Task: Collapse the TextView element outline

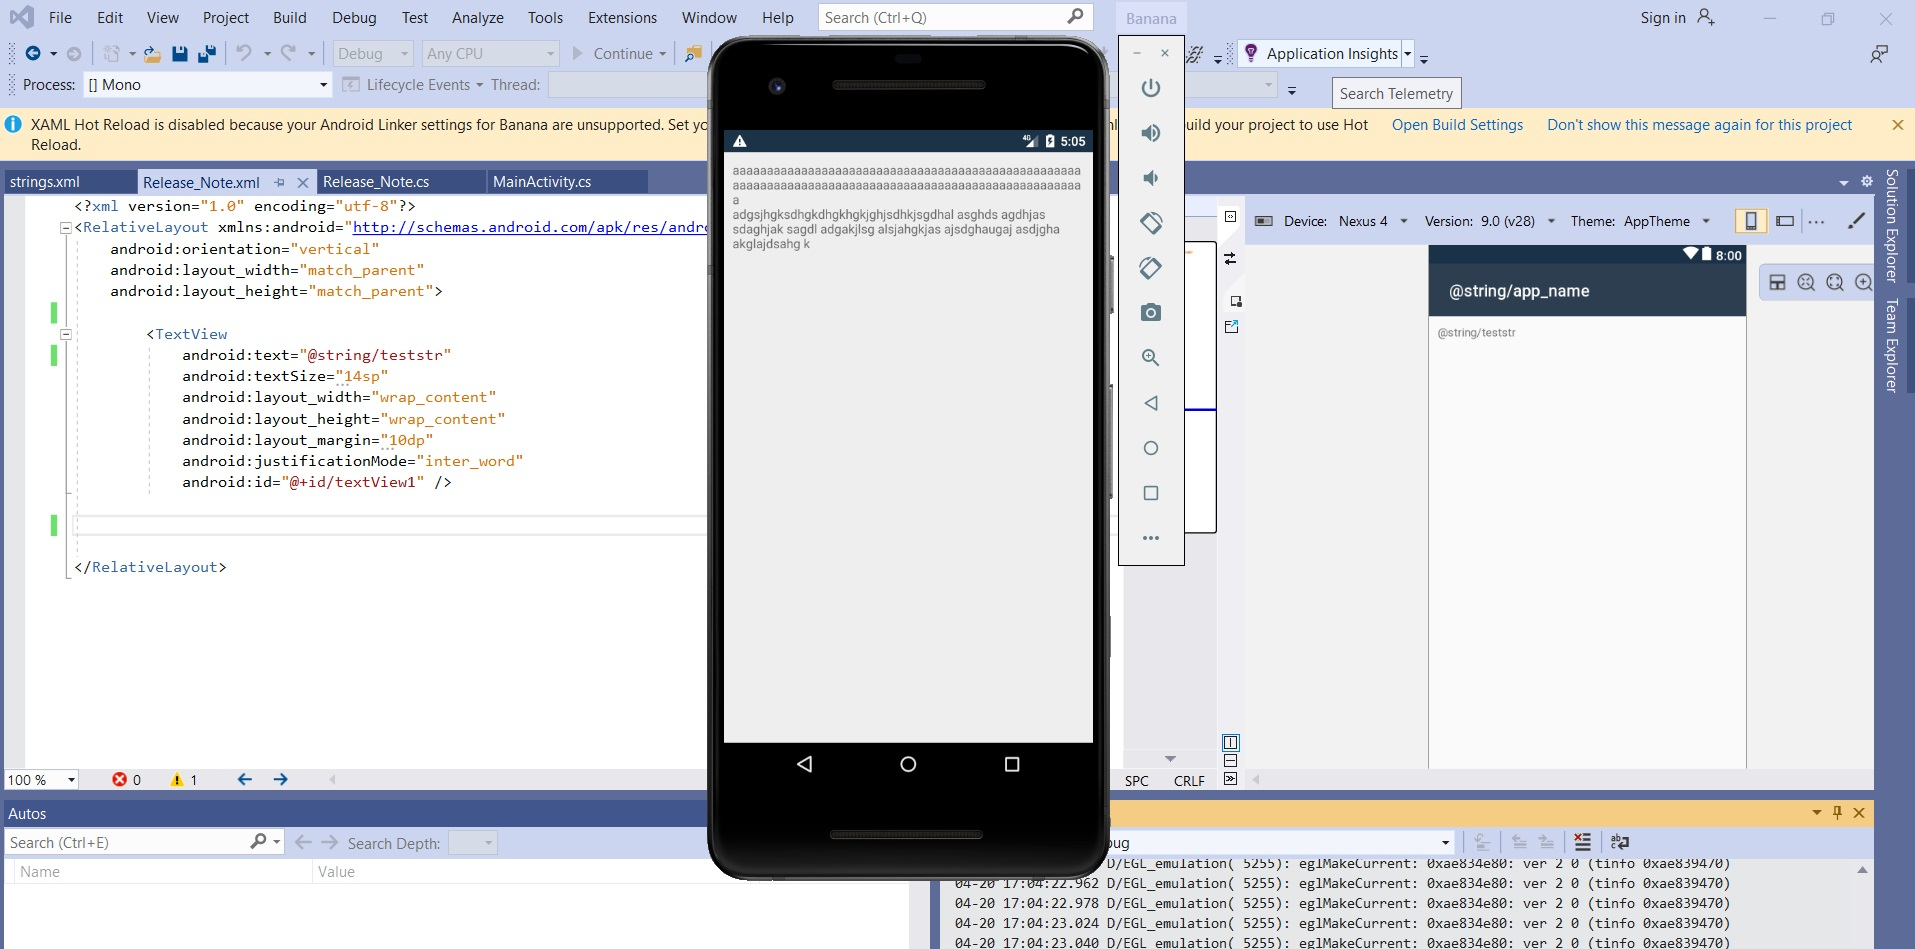Action: [66, 335]
